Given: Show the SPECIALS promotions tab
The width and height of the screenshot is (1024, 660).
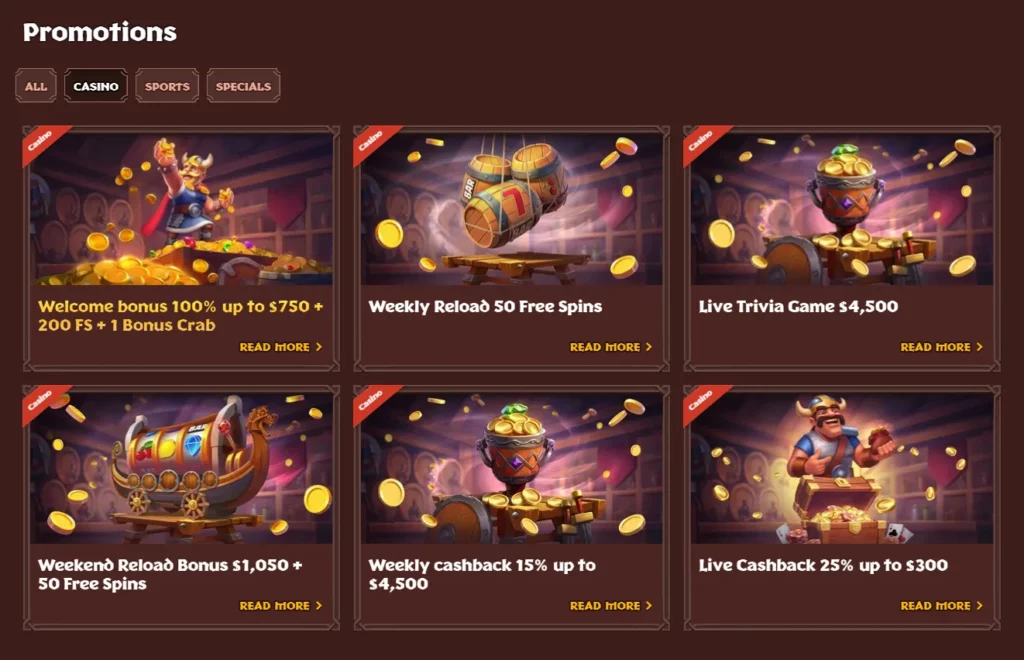Looking at the screenshot, I should (x=244, y=86).
